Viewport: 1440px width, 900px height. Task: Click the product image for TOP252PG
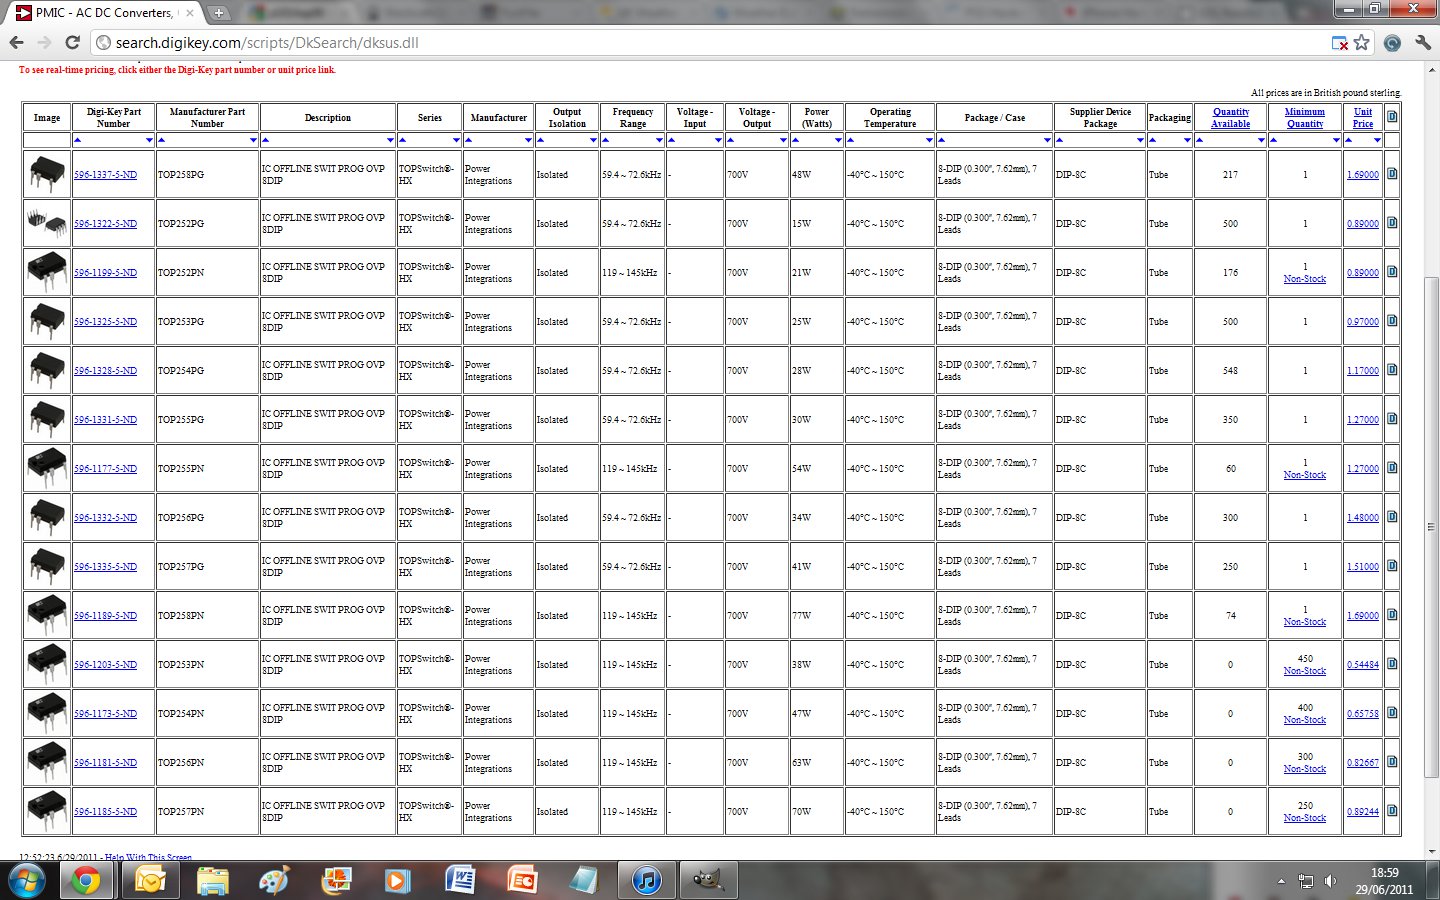(x=47, y=223)
